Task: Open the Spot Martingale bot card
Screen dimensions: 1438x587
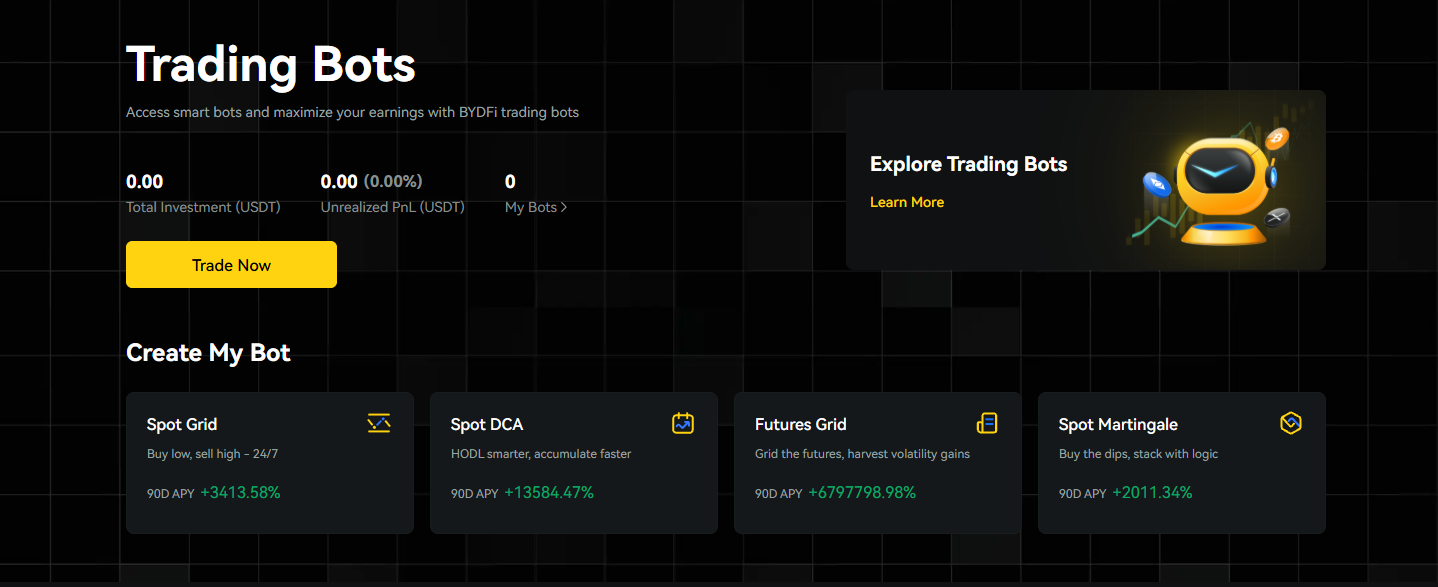Action: 1181,463
